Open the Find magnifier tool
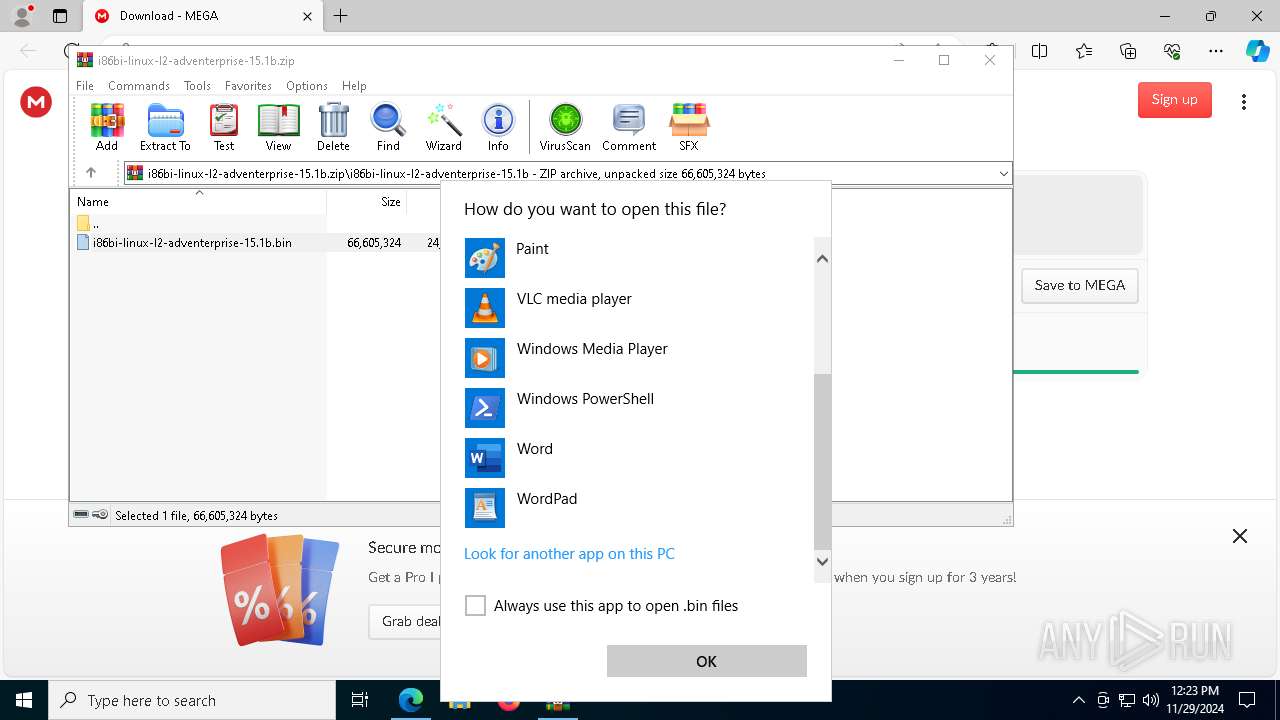The width and height of the screenshot is (1280, 720). point(388,126)
